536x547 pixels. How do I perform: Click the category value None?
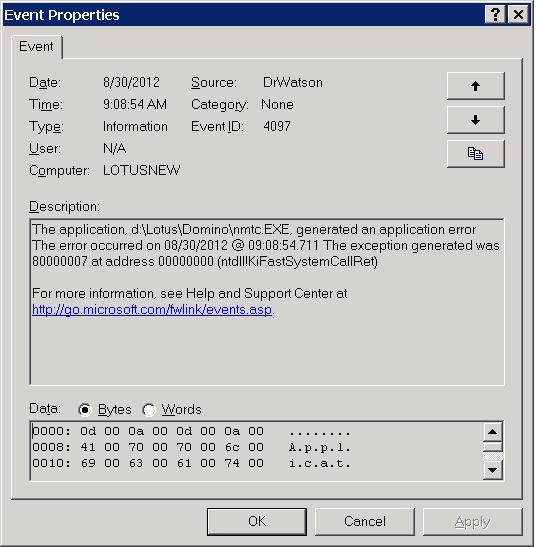(x=277, y=104)
